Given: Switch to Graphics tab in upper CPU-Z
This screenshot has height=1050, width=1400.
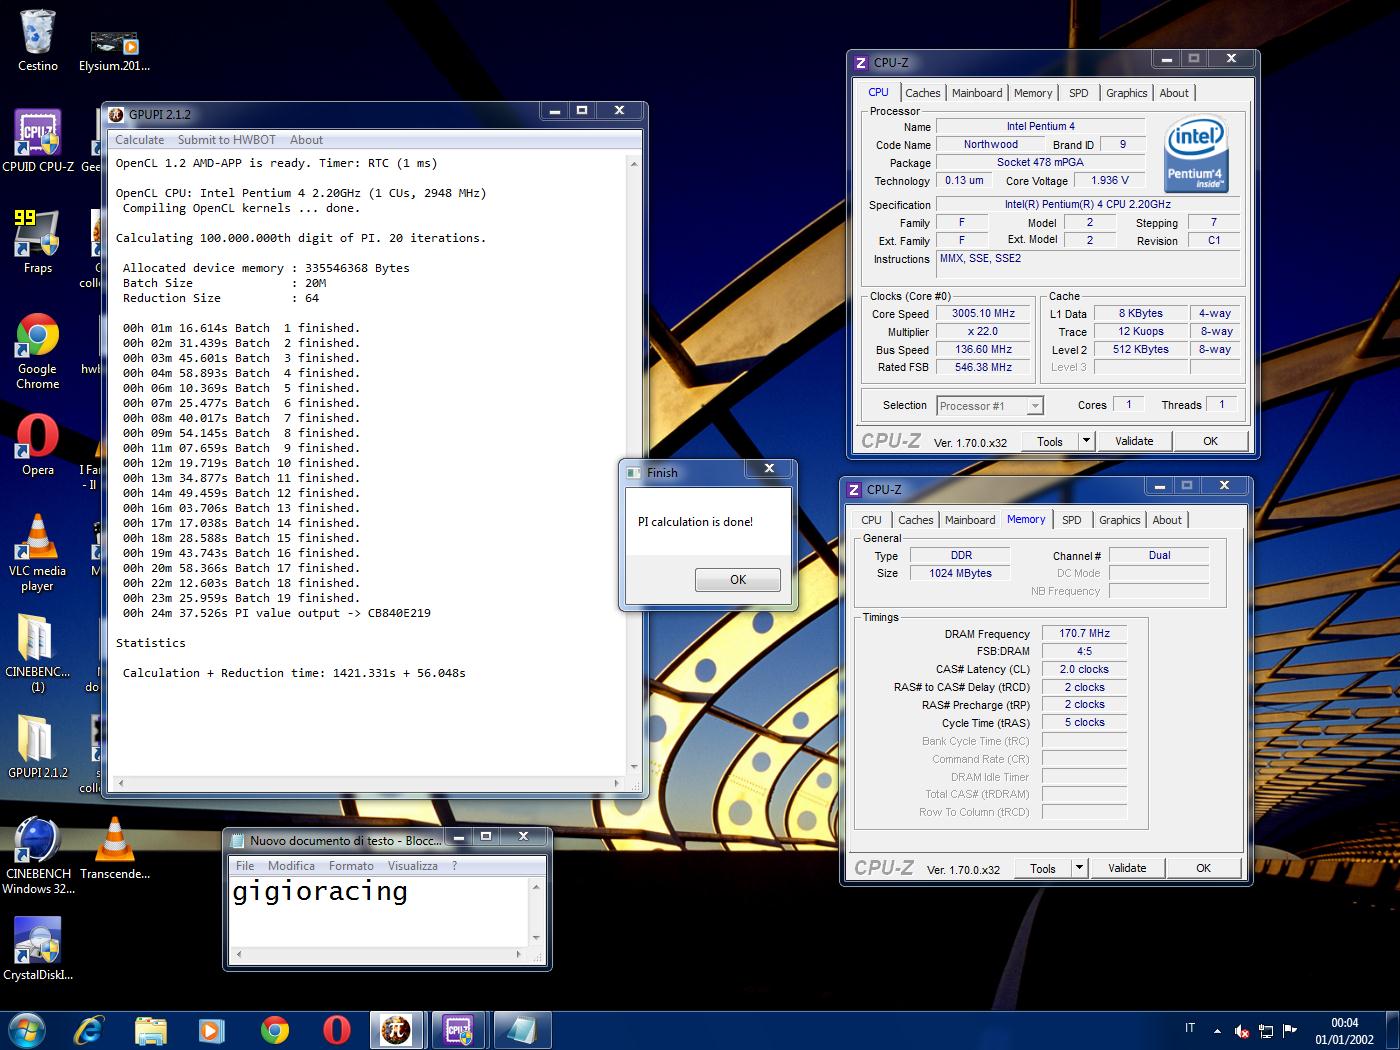Looking at the screenshot, I should pos(1126,93).
